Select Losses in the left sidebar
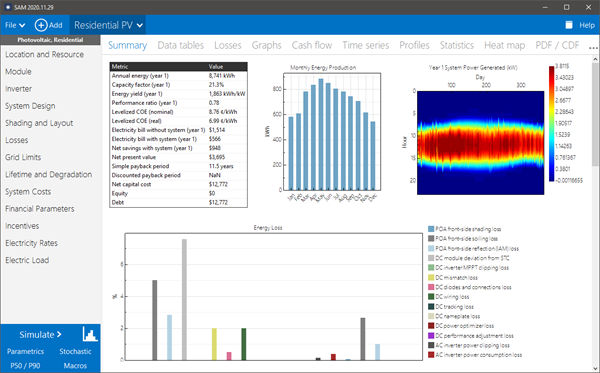 [x=16, y=140]
